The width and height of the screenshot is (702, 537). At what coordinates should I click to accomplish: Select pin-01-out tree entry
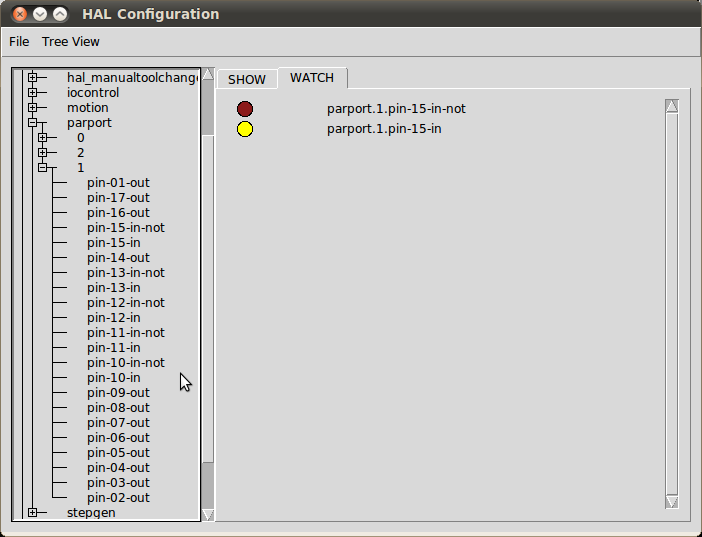118,183
